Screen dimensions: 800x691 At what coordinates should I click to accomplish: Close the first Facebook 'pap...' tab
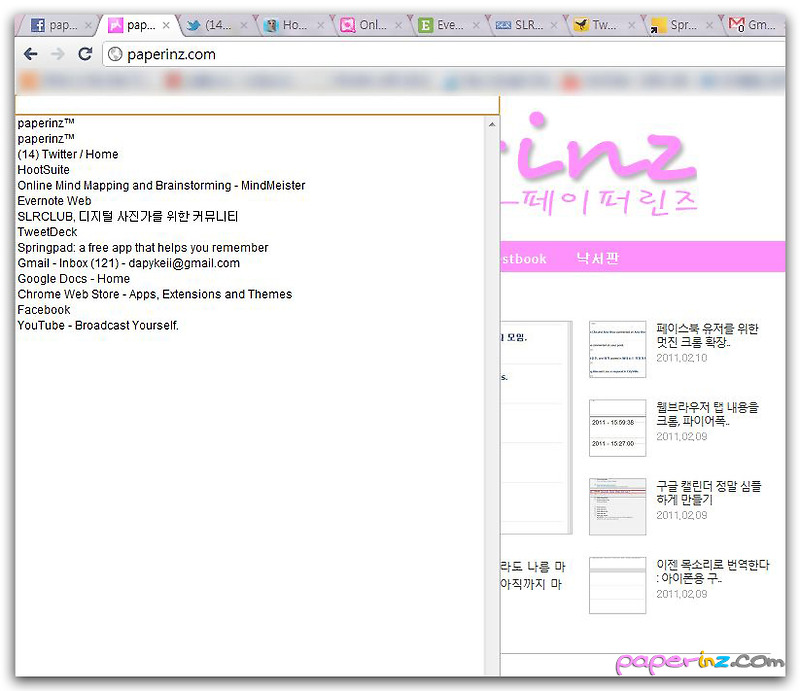[x=88, y=25]
